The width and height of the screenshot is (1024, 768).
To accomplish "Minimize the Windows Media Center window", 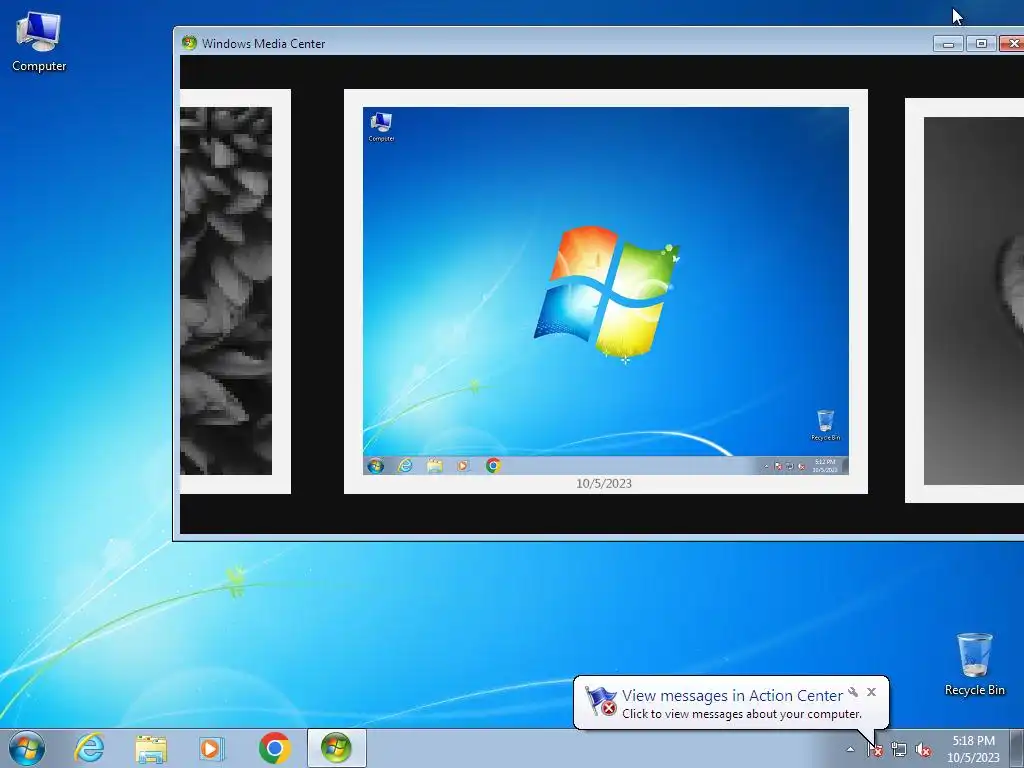I will [x=948, y=44].
